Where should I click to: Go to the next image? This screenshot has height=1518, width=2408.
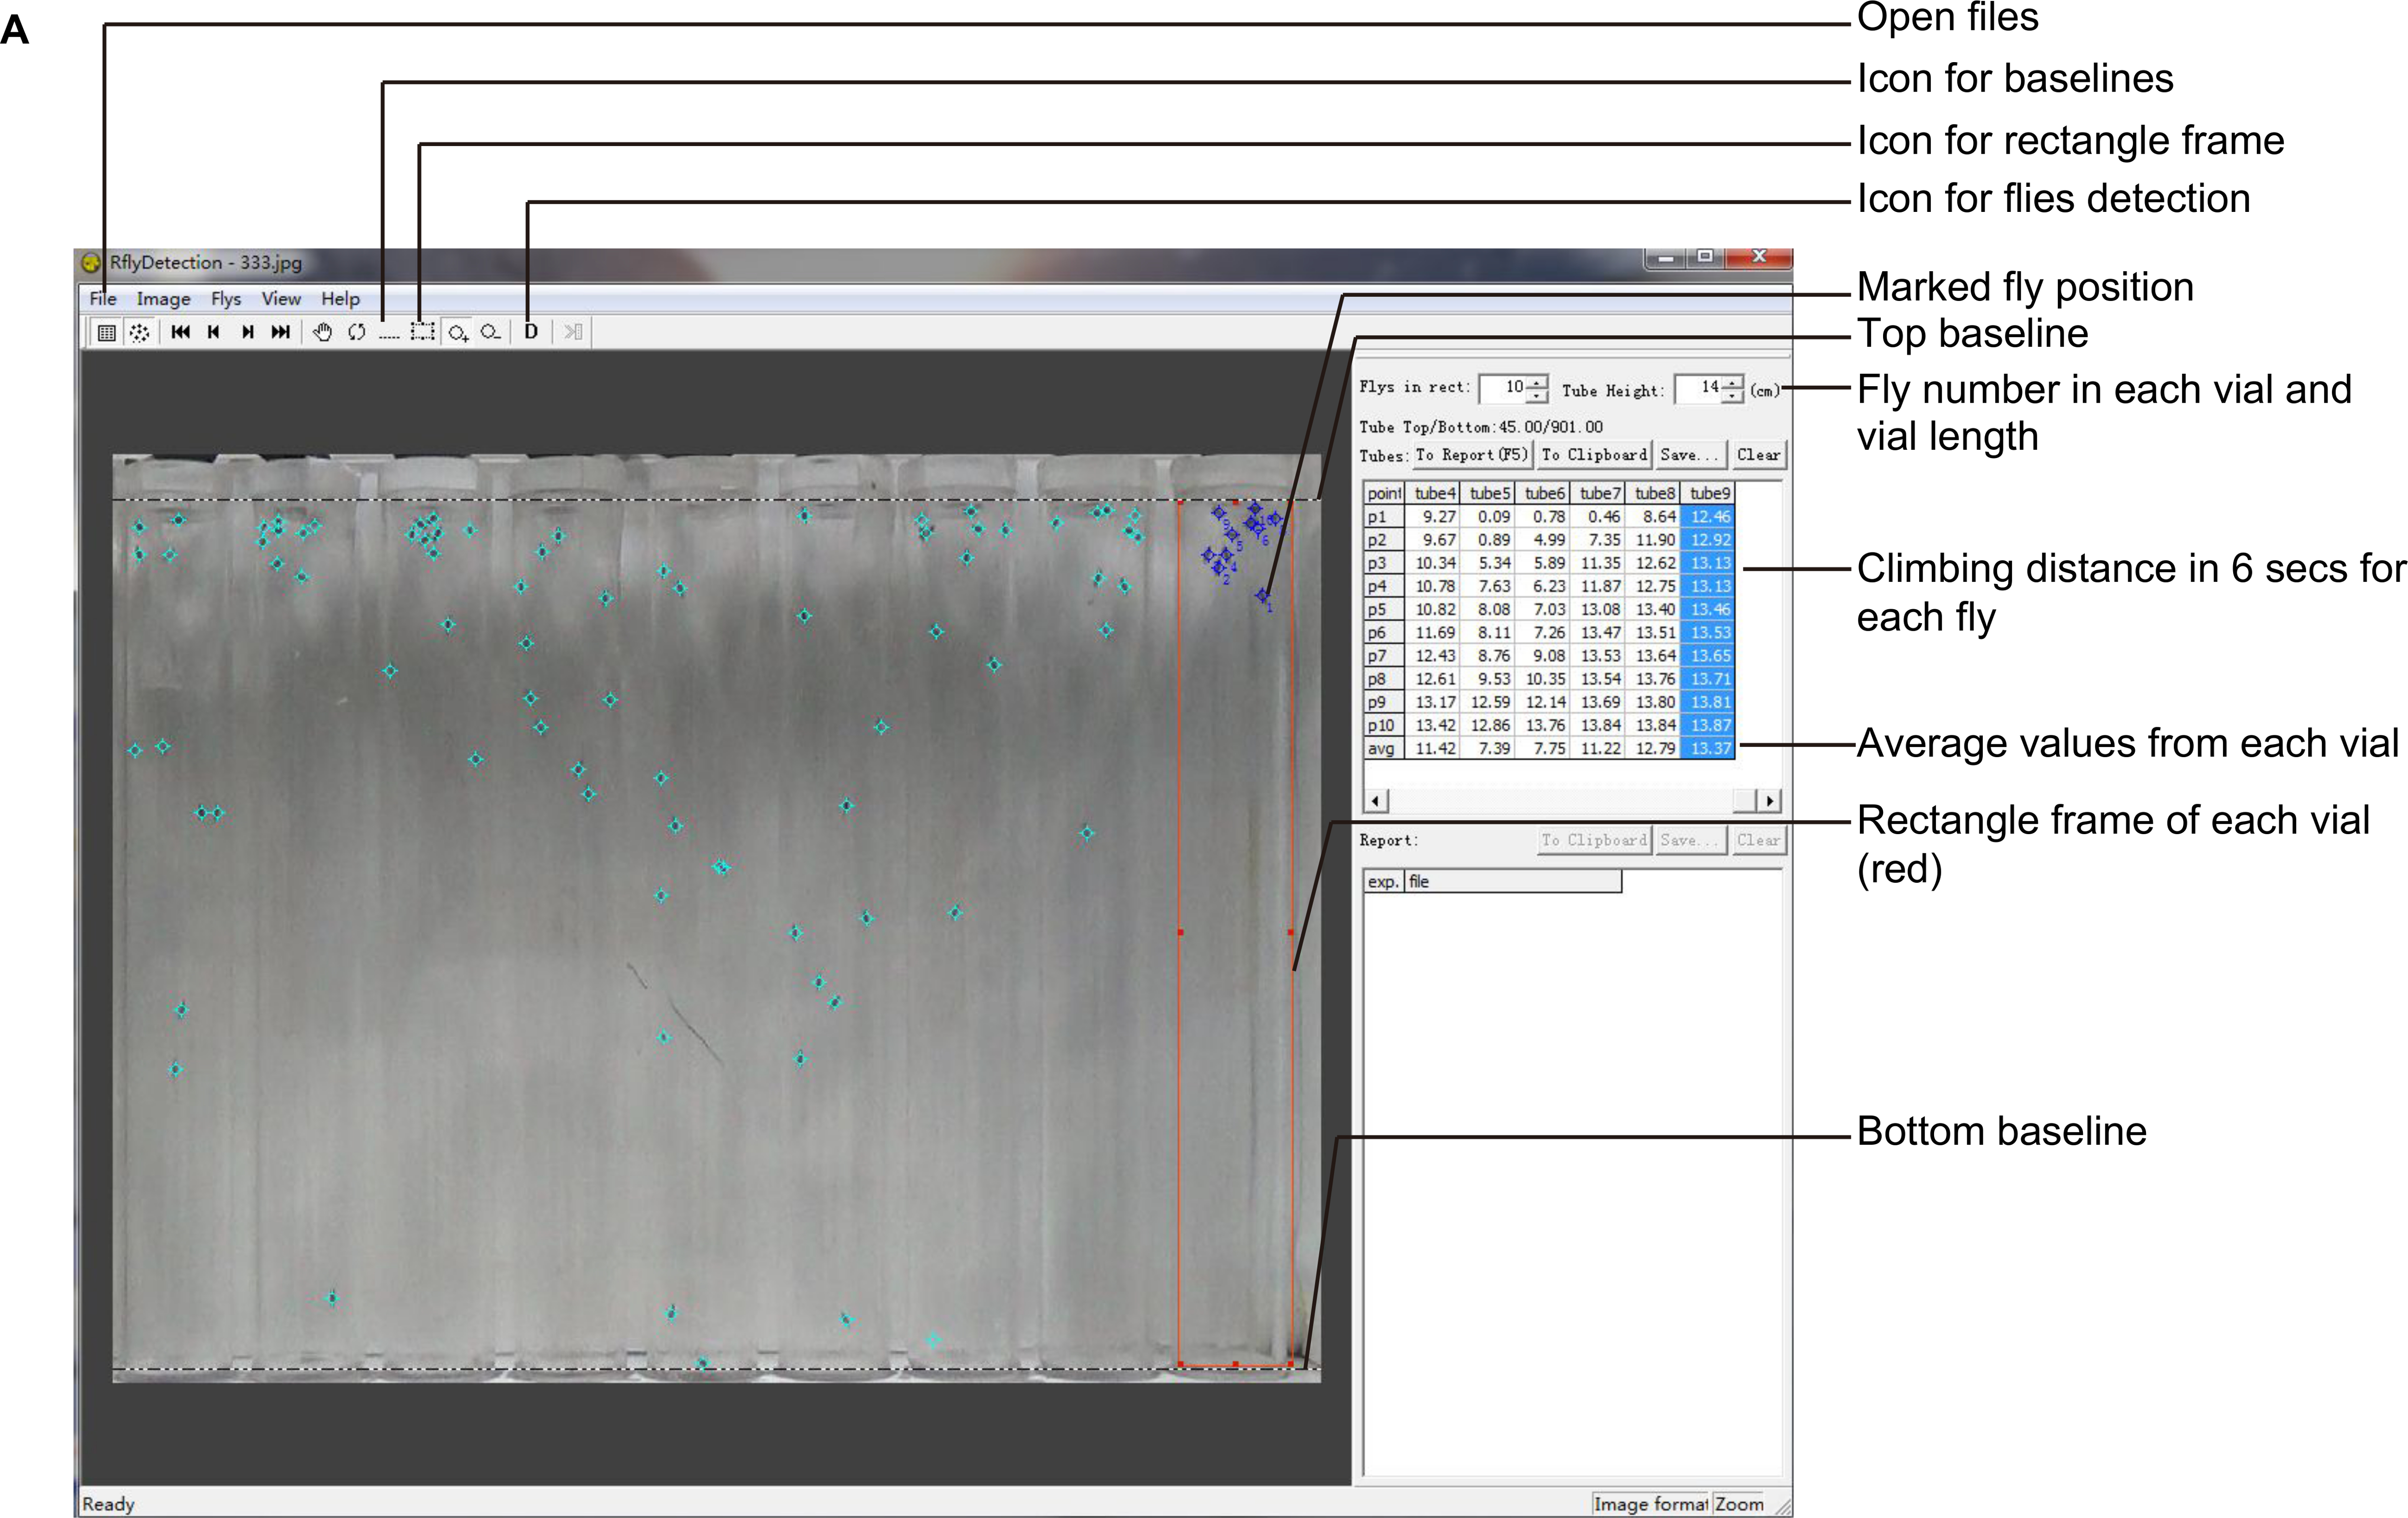tap(247, 332)
